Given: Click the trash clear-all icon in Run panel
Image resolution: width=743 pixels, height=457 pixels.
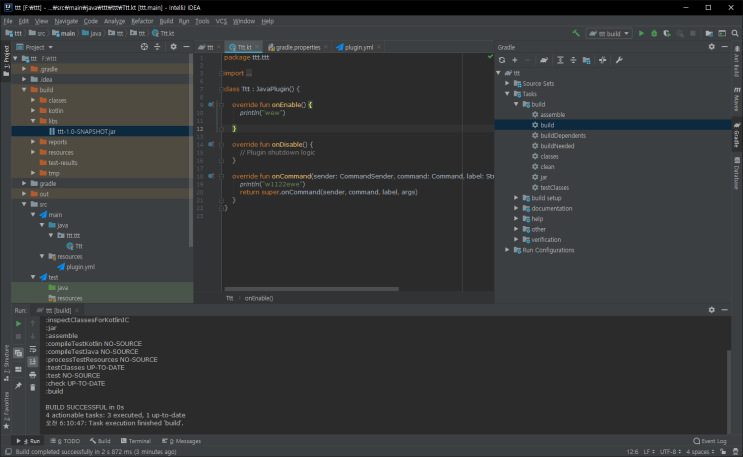Looking at the screenshot, I should 33,388.
